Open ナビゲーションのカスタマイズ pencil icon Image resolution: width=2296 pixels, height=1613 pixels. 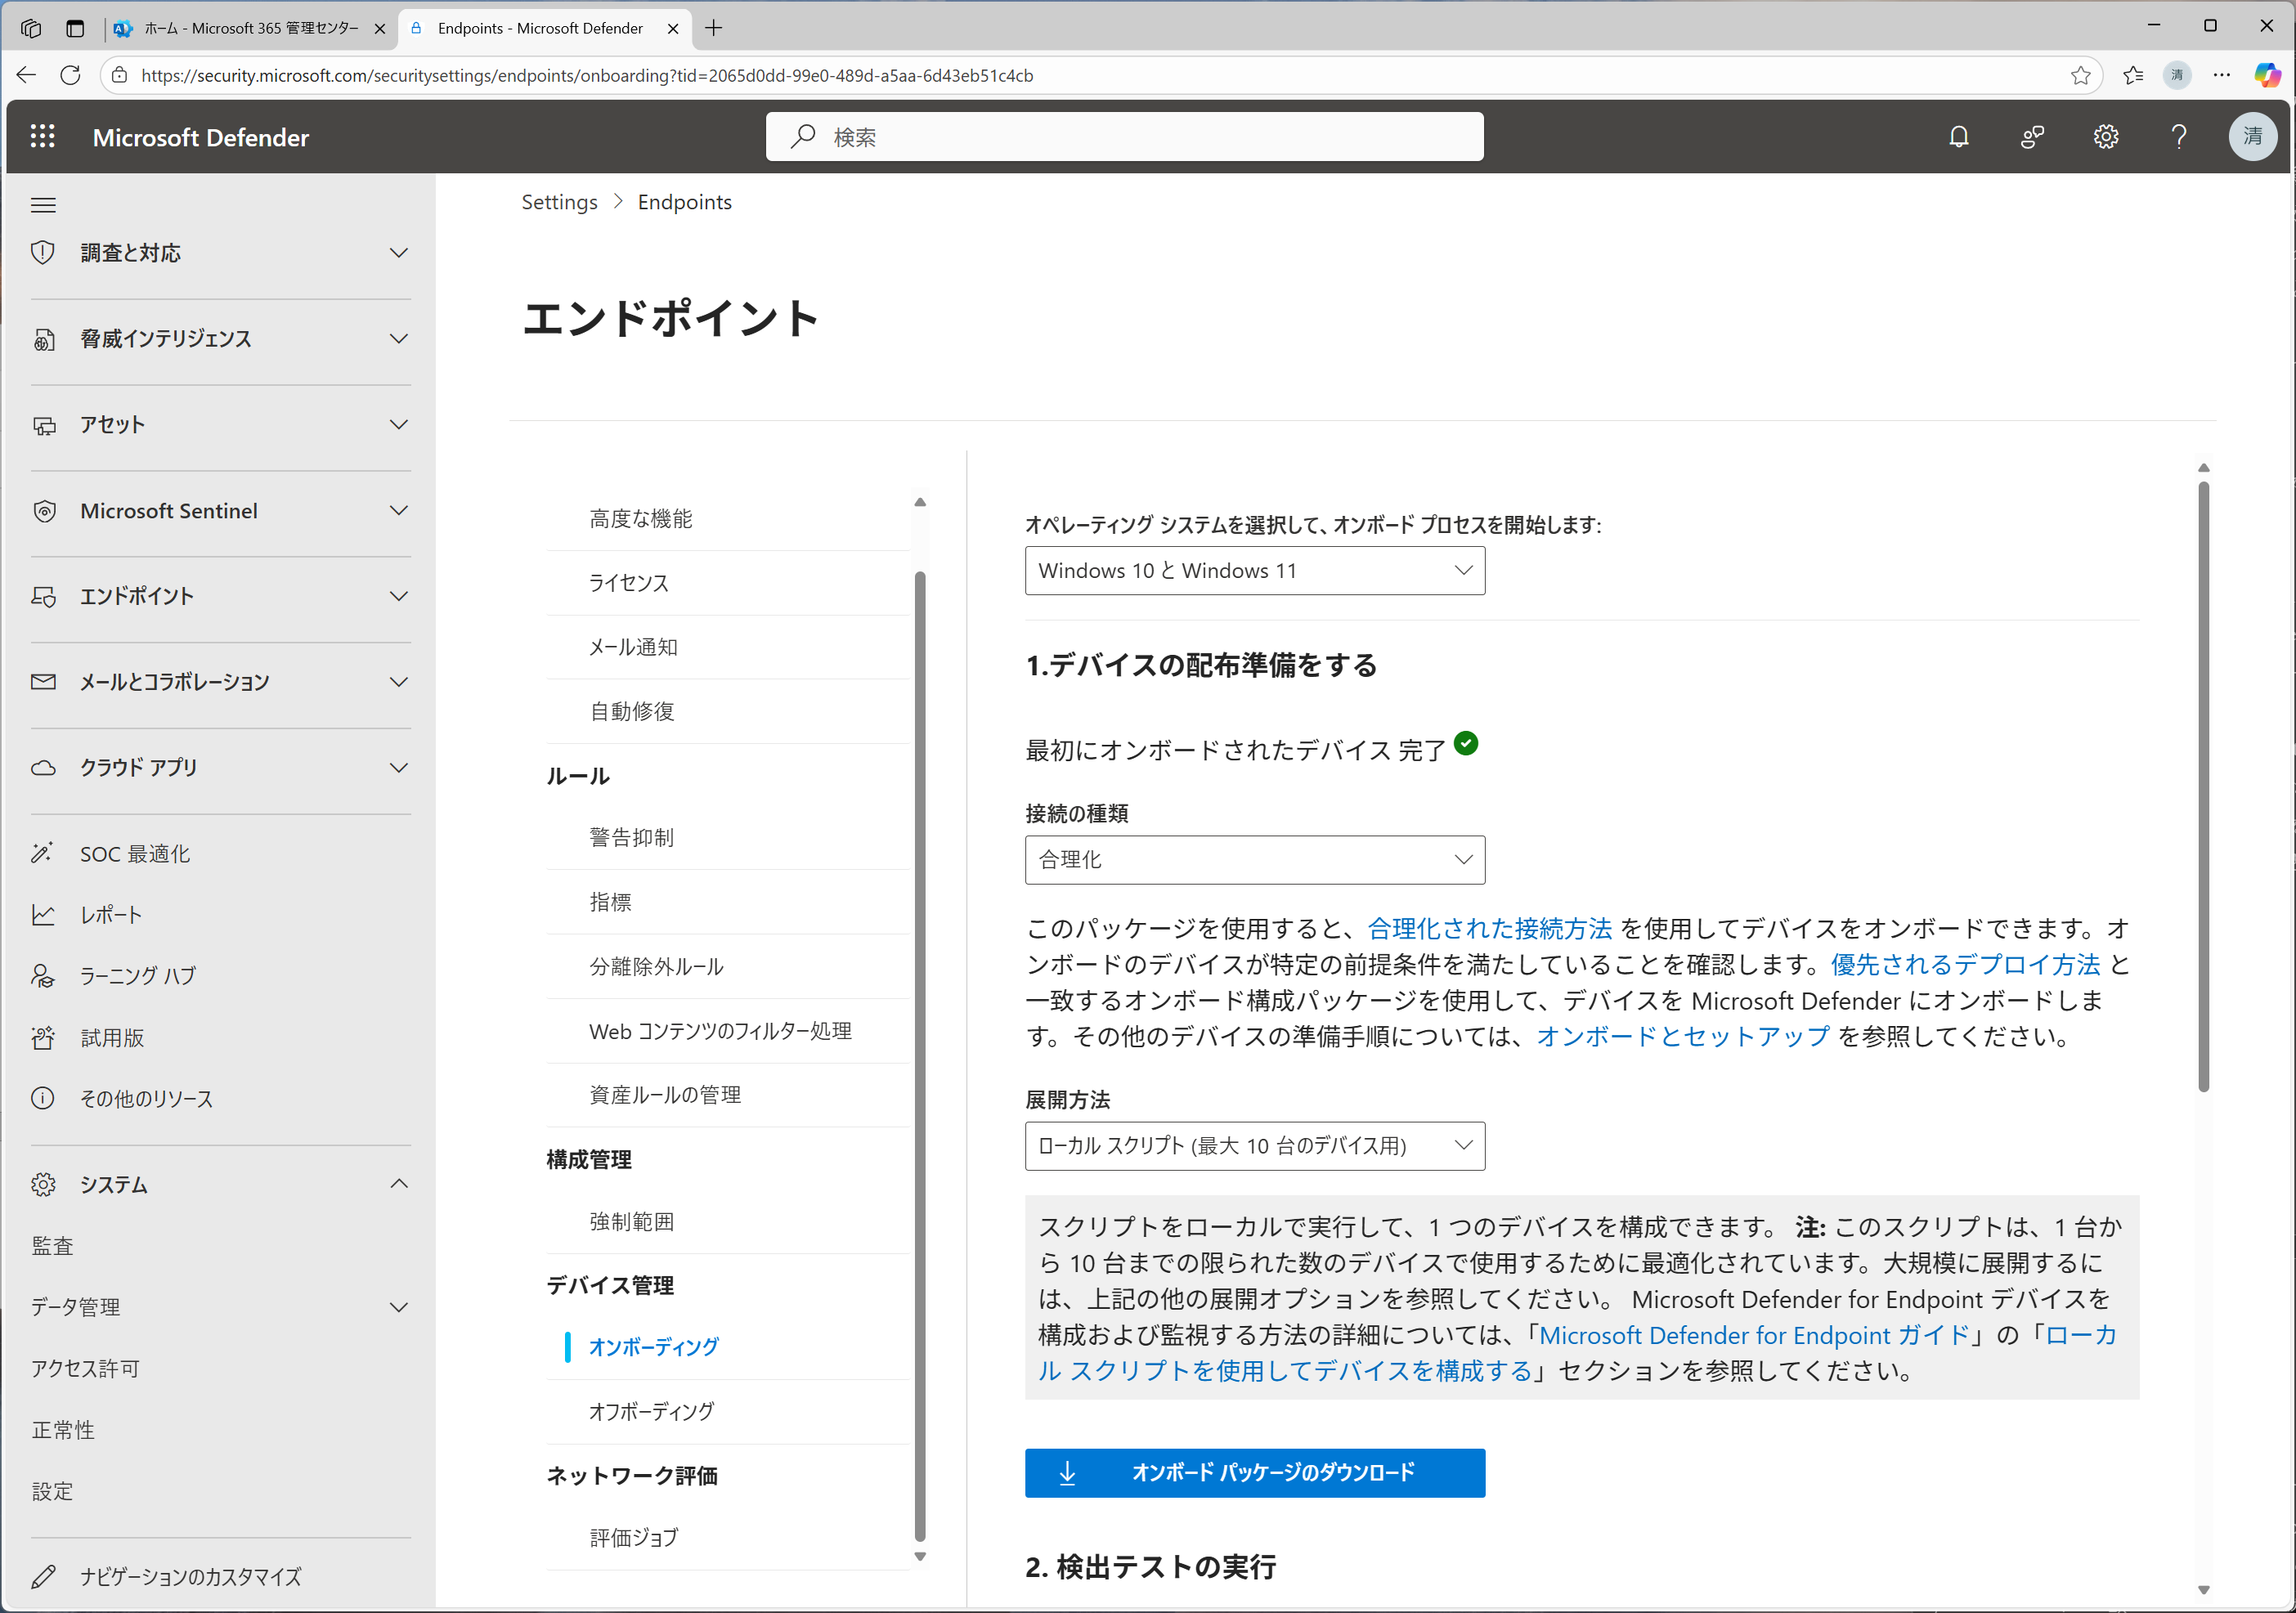coord(43,1577)
